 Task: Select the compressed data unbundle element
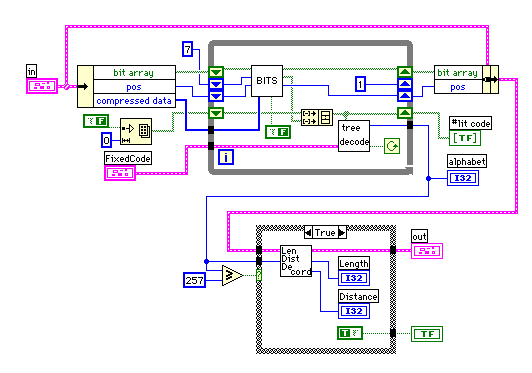point(134,101)
